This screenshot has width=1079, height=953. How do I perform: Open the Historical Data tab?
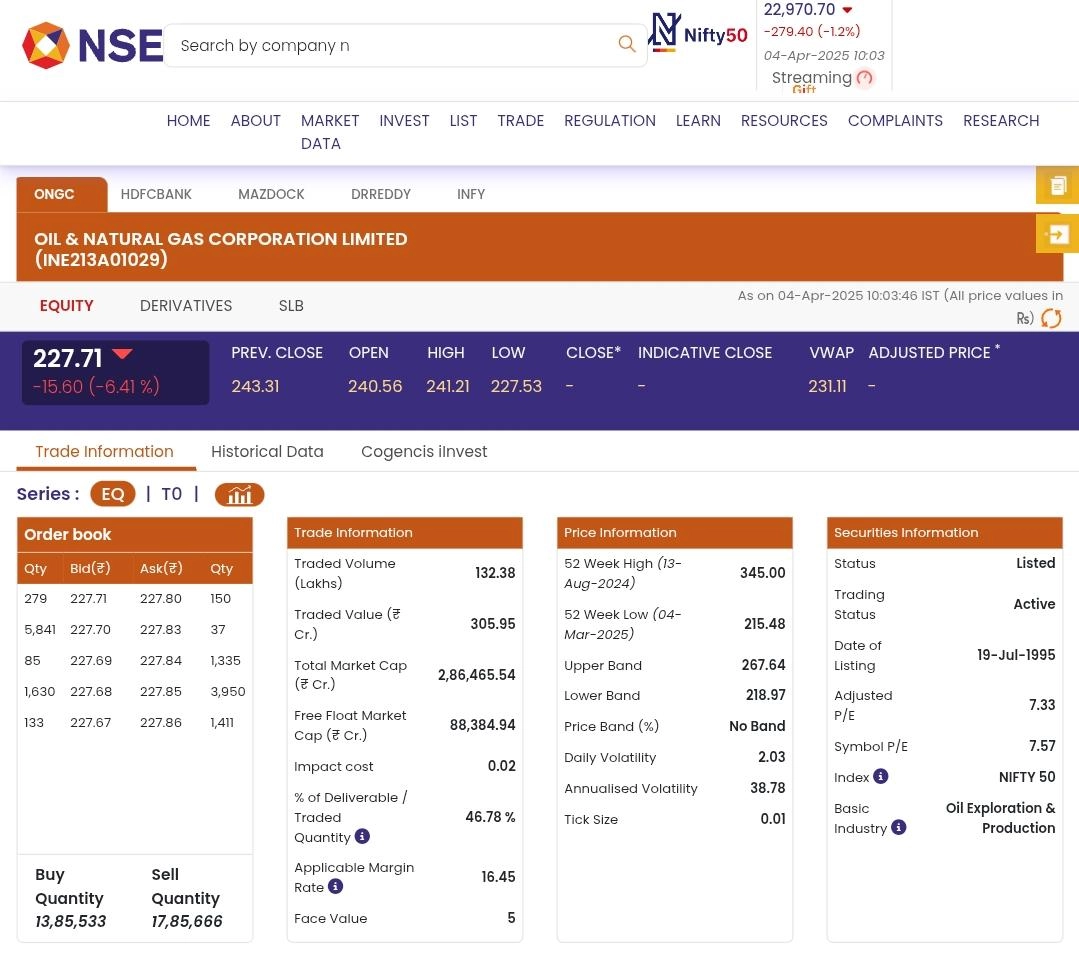click(267, 451)
